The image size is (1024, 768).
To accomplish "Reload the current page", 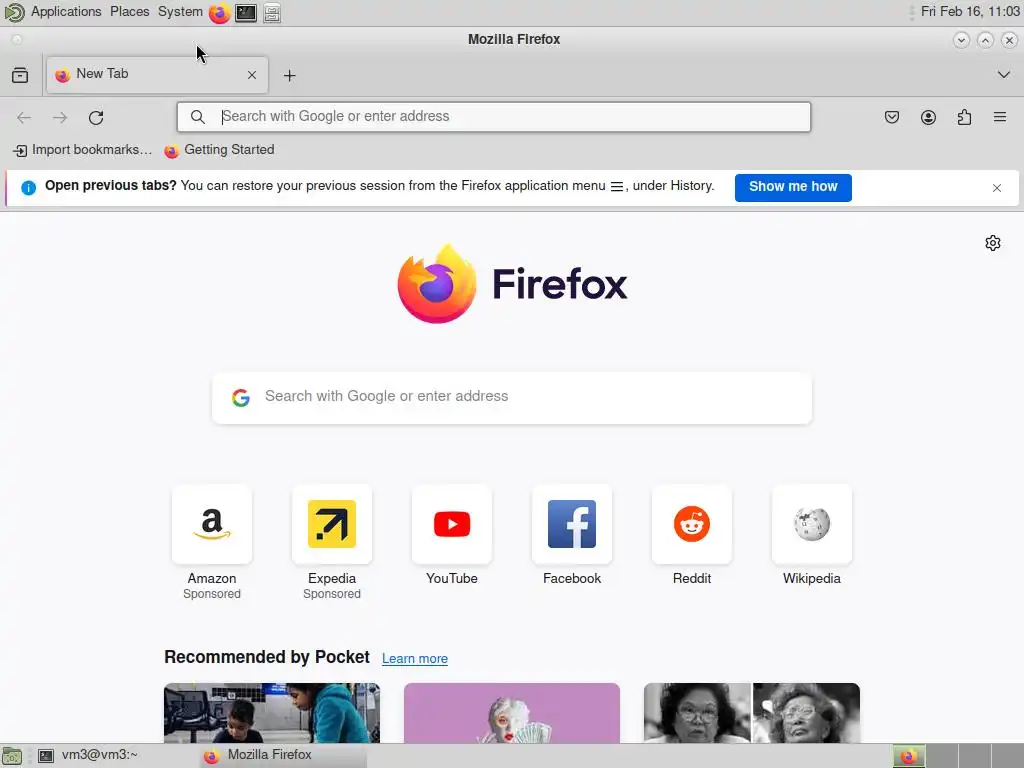I will (x=96, y=118).
